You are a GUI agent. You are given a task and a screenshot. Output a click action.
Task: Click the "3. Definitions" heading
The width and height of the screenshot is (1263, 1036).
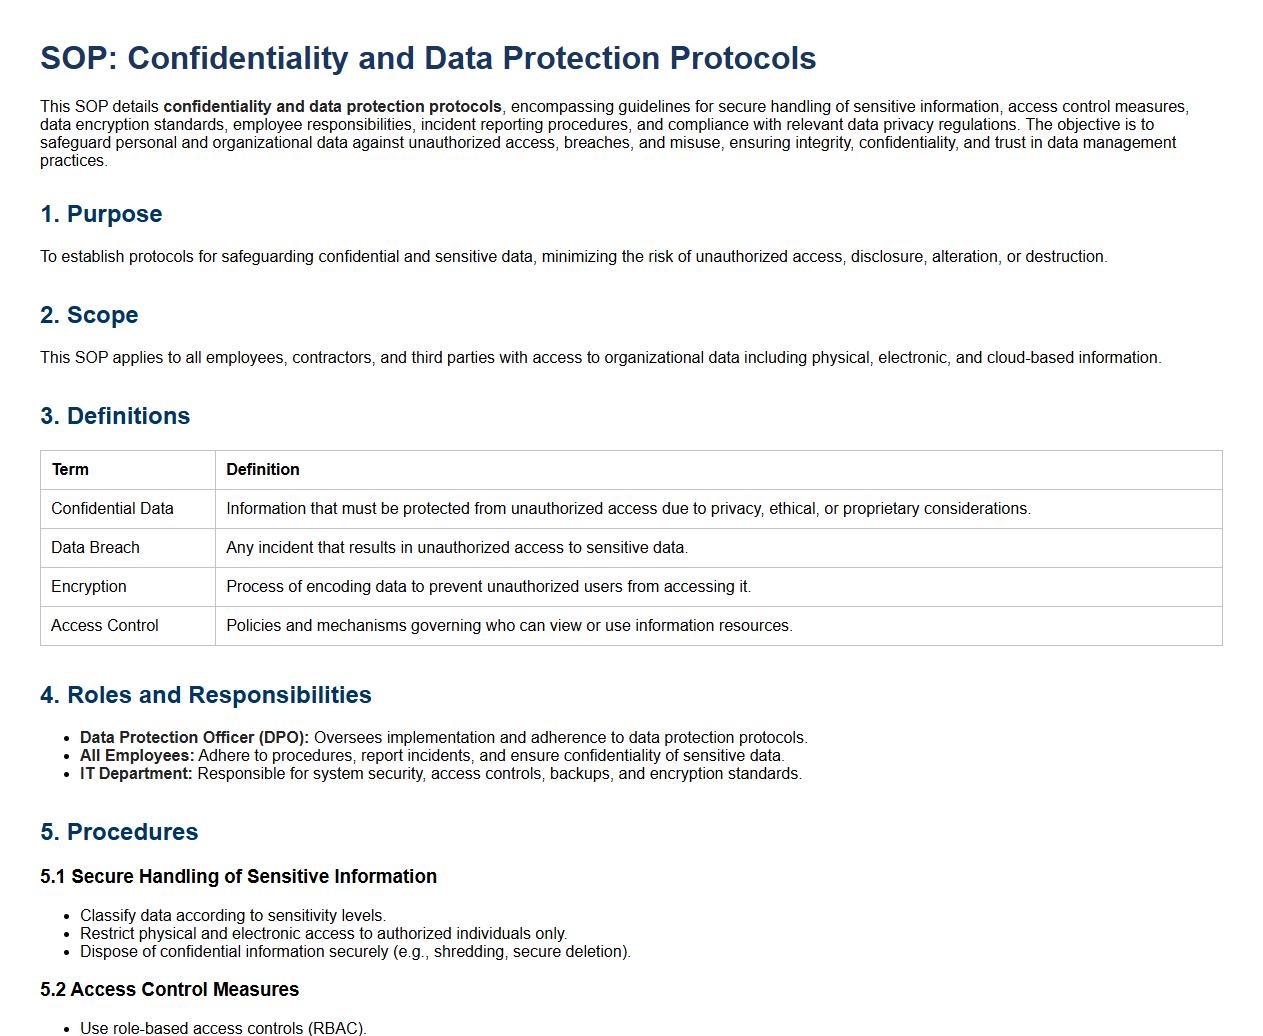(x=115, y=416)
